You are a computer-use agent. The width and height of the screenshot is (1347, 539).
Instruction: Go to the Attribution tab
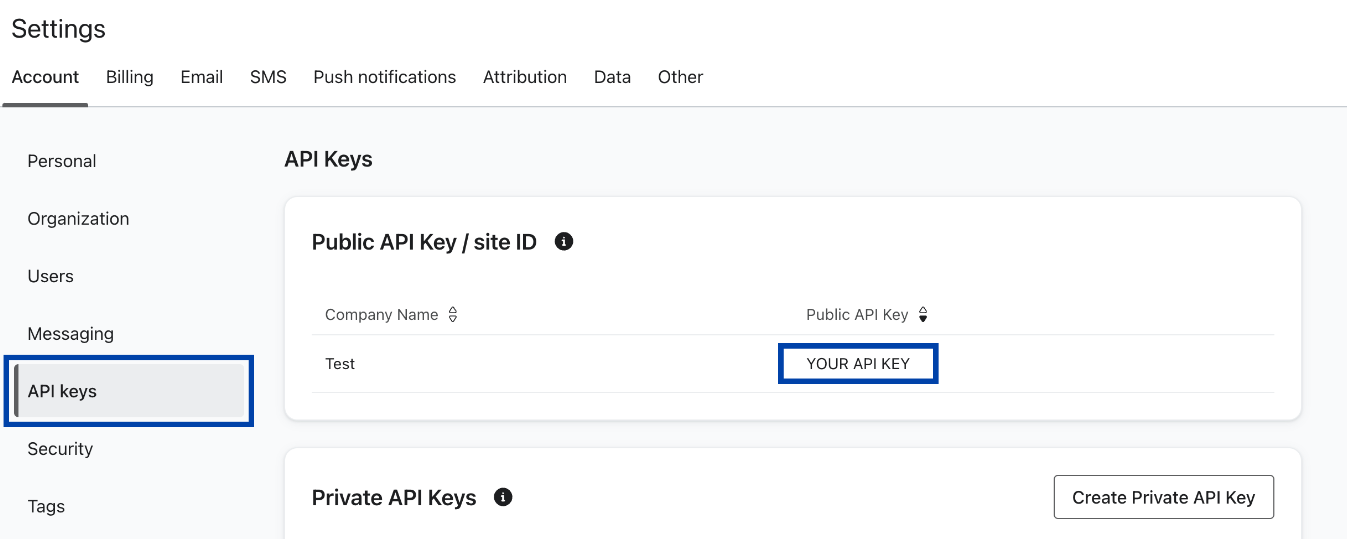(525, 77)
